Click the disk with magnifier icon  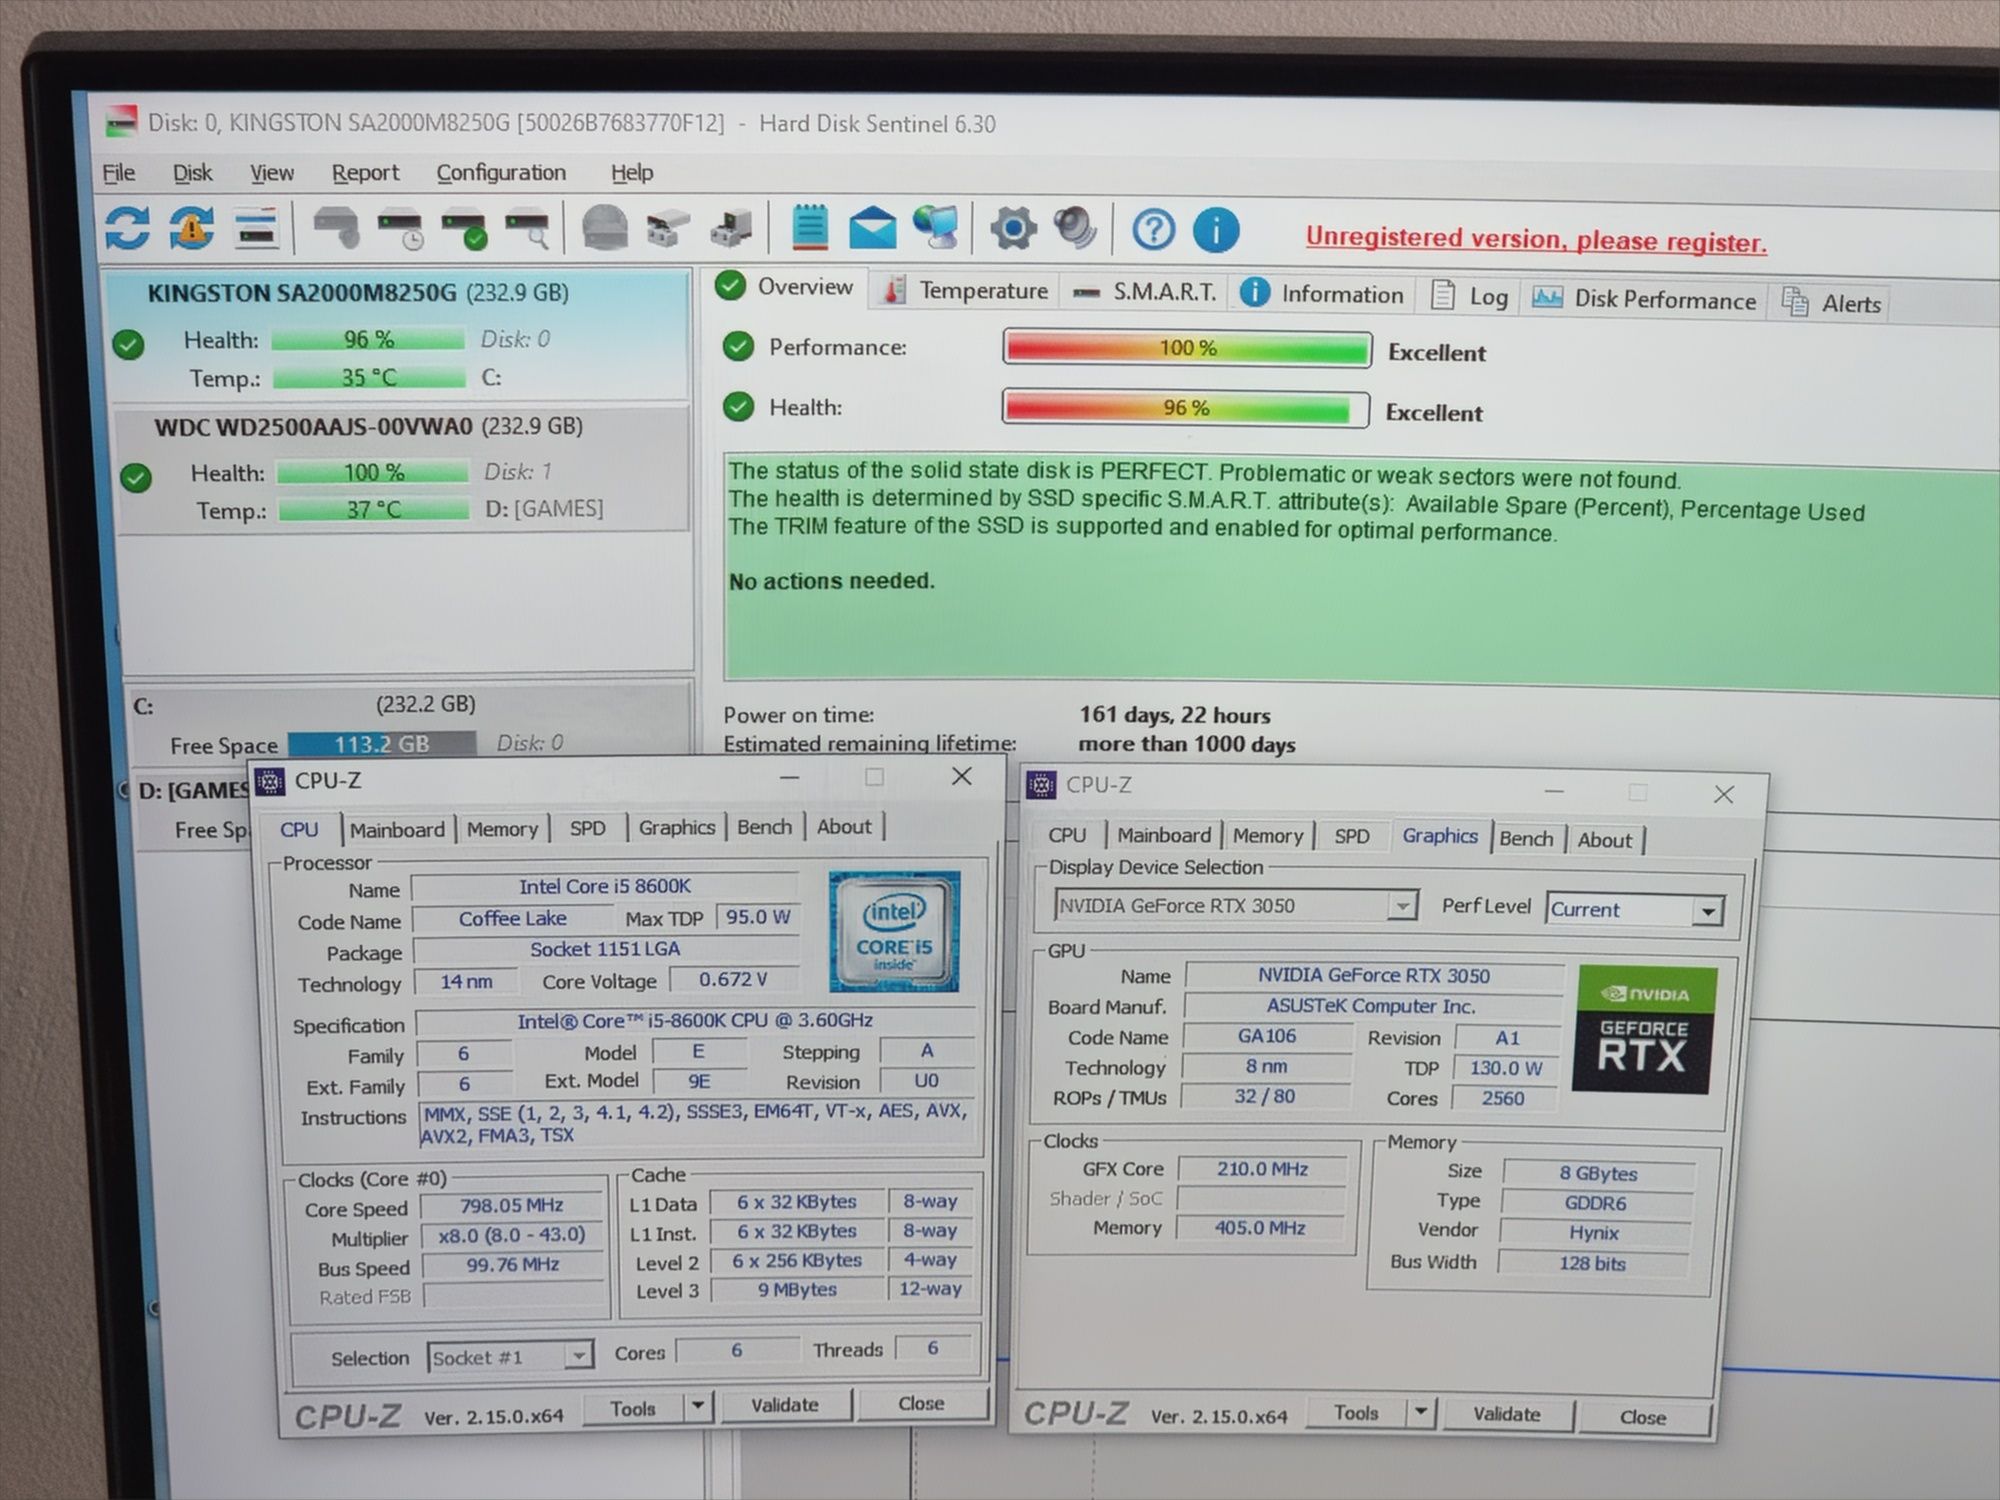pos(528,228)
